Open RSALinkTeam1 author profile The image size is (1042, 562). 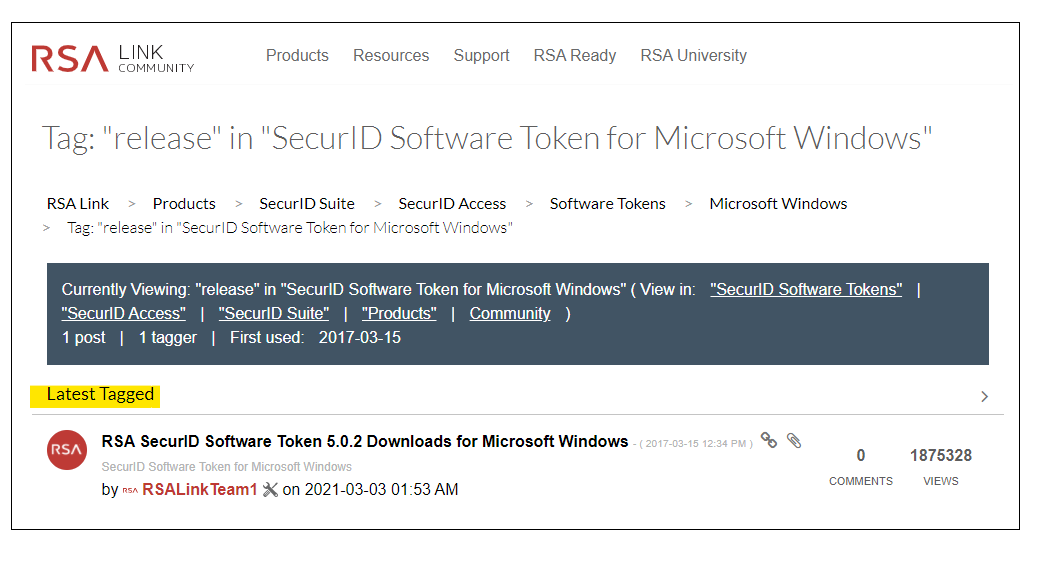click(x=199, y=490)
